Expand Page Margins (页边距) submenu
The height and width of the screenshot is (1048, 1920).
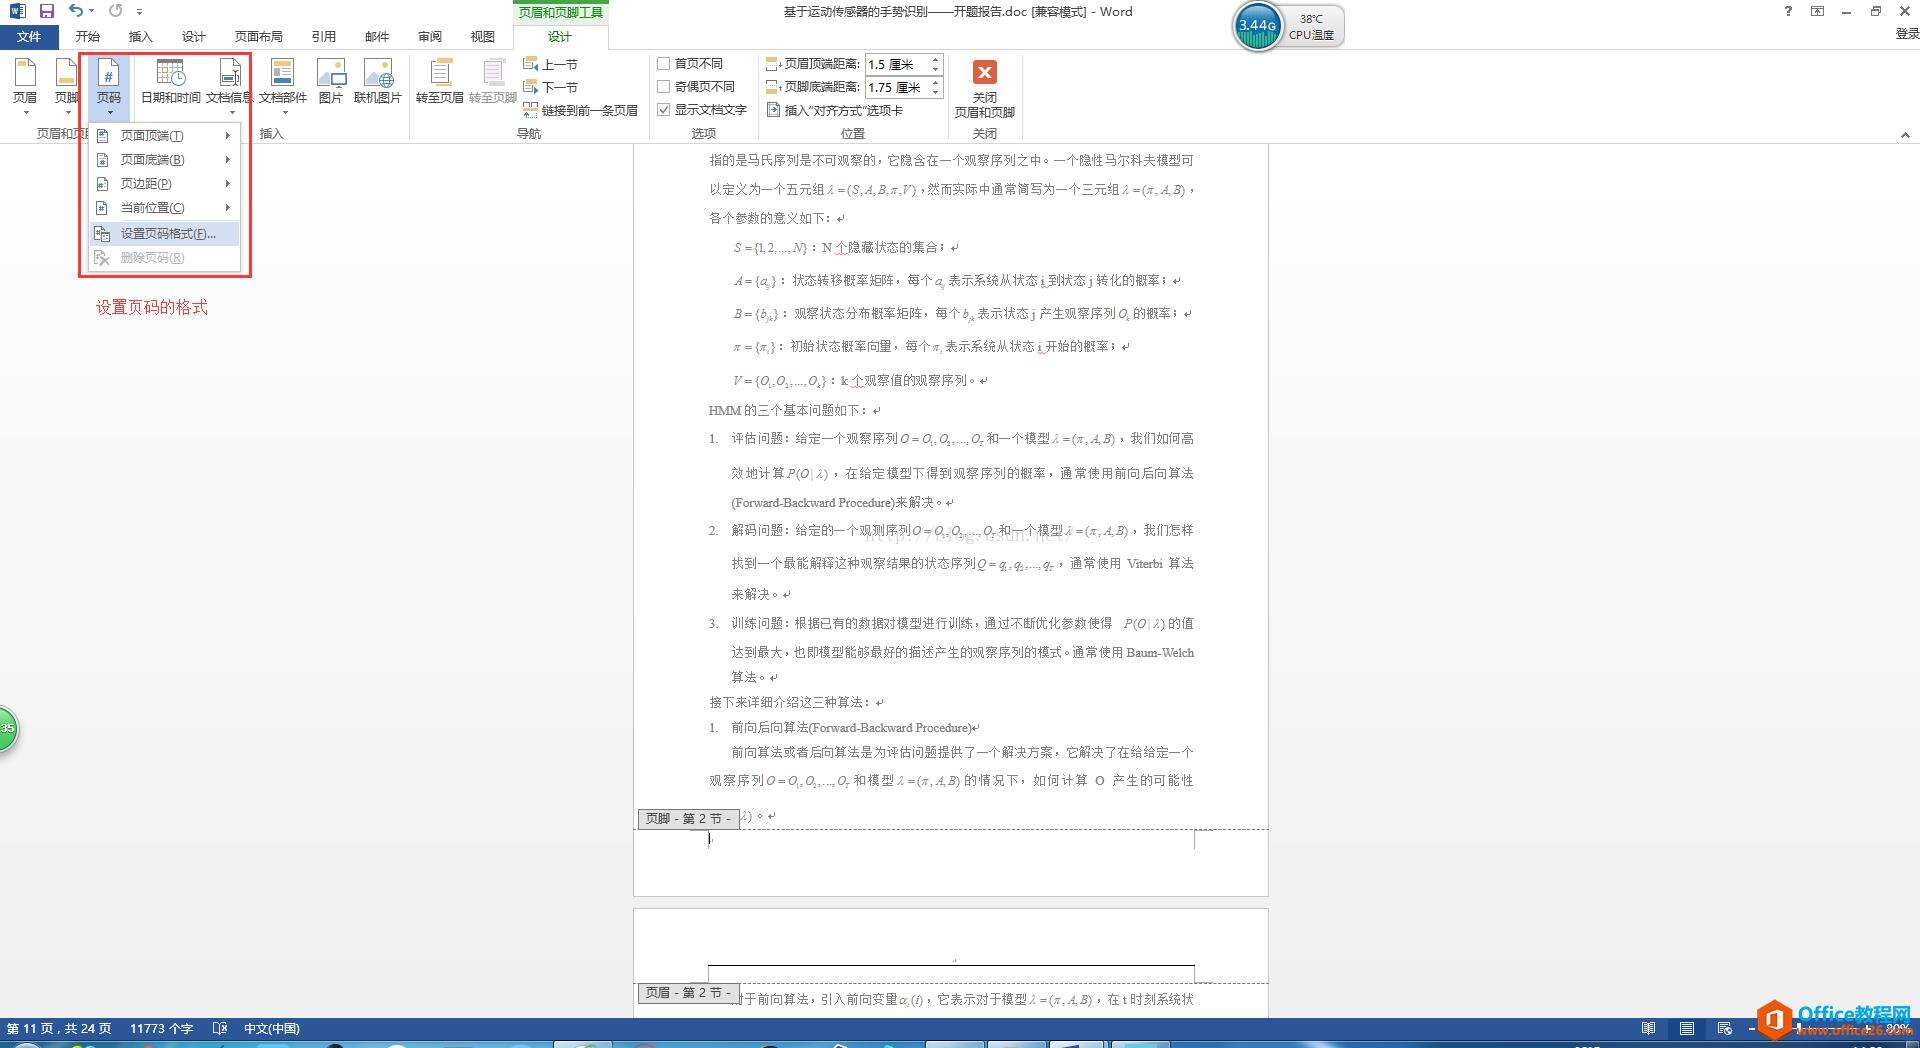(x=165, y=183)
